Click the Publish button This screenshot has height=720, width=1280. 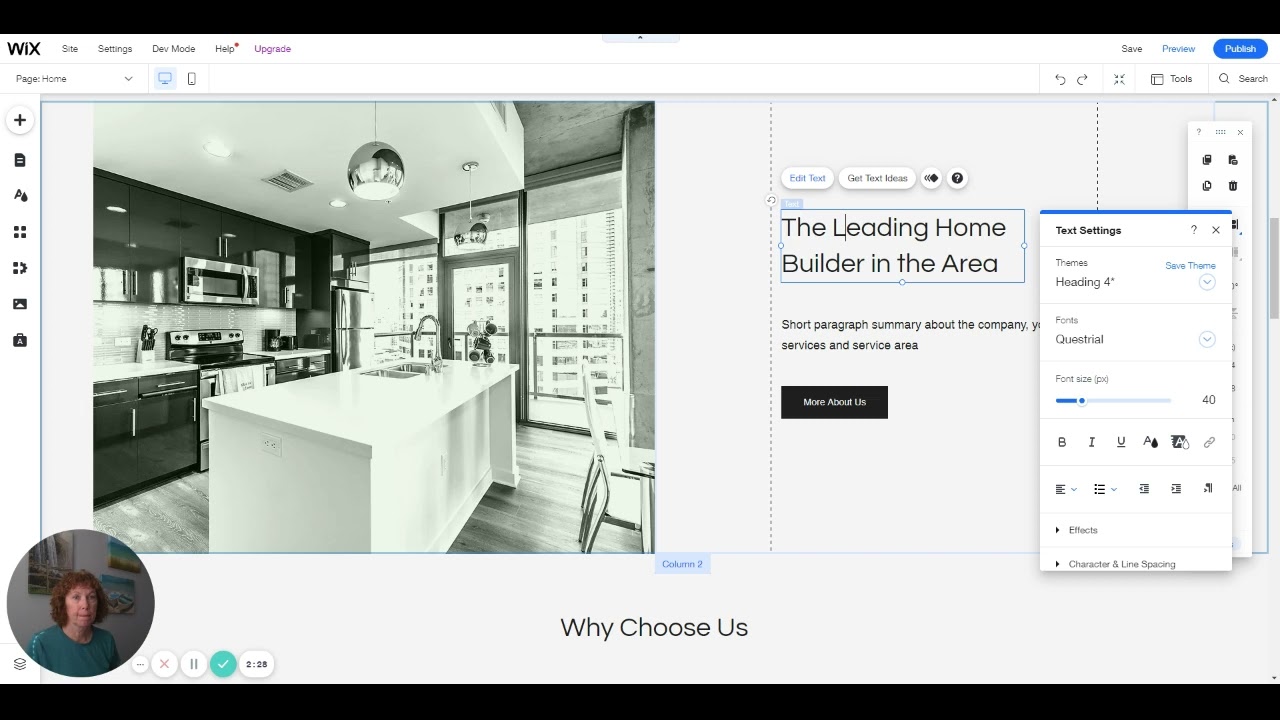(x=1240, y=48)
